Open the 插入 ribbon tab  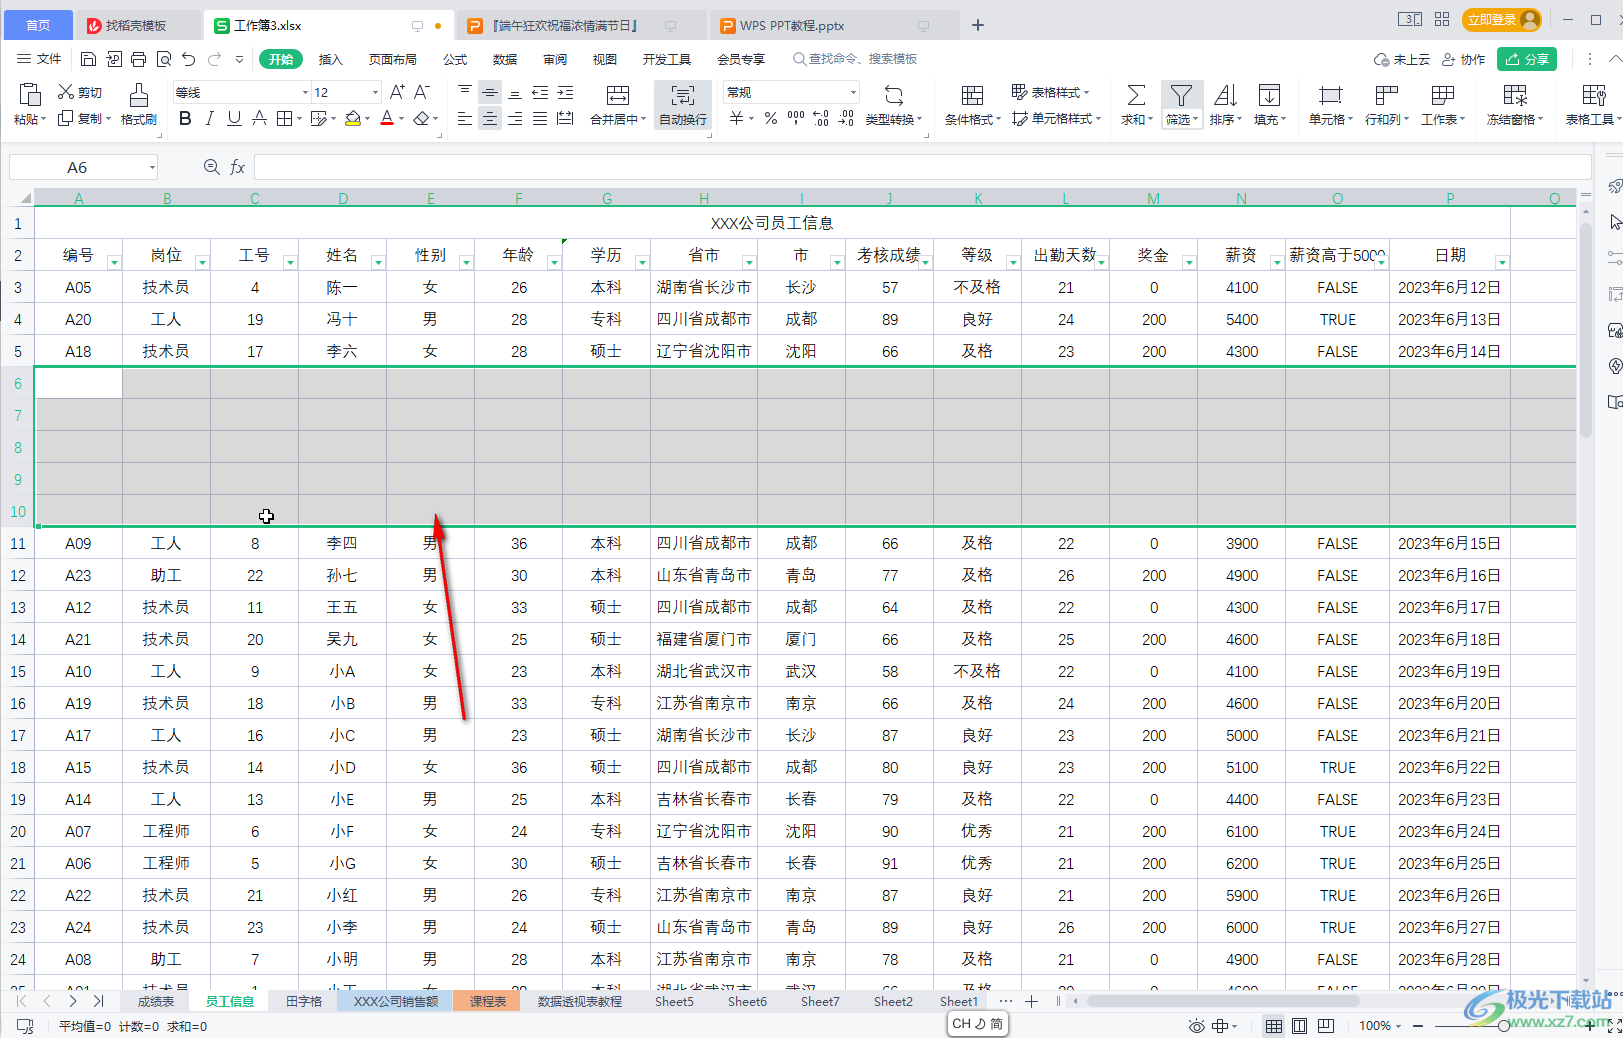[330, 59]
